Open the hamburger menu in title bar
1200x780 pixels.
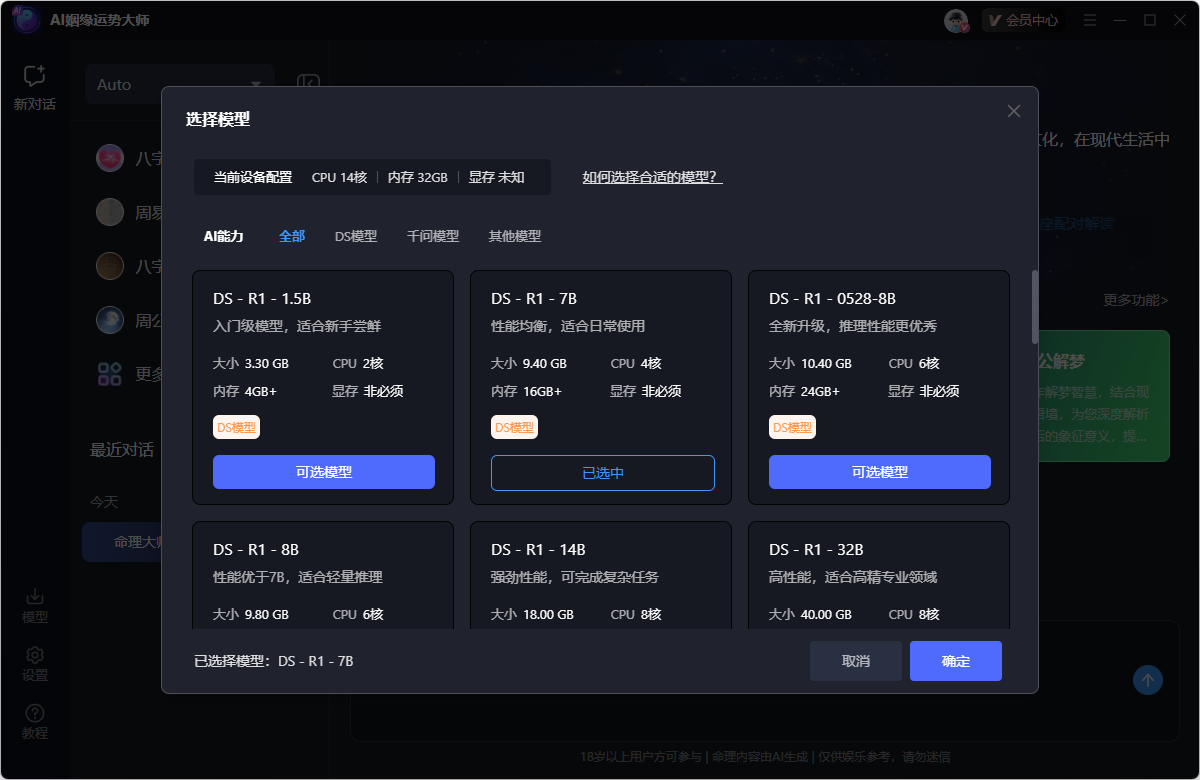pyautogui.click(x=1090, y=20)
